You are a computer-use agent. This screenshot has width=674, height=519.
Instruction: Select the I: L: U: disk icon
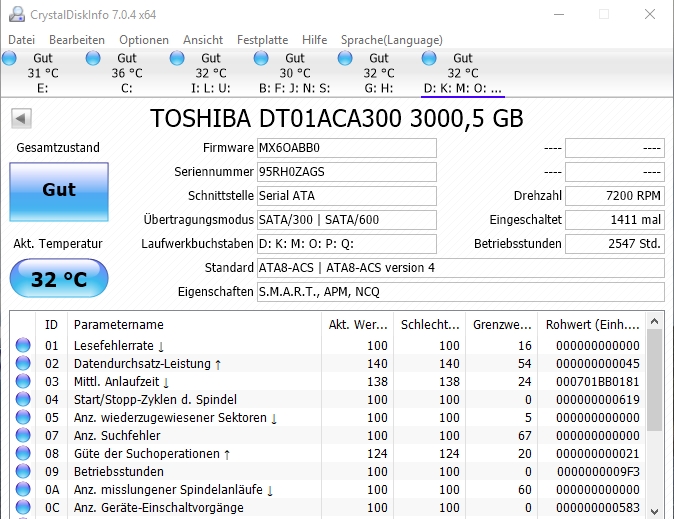click(x=177, y=58)
